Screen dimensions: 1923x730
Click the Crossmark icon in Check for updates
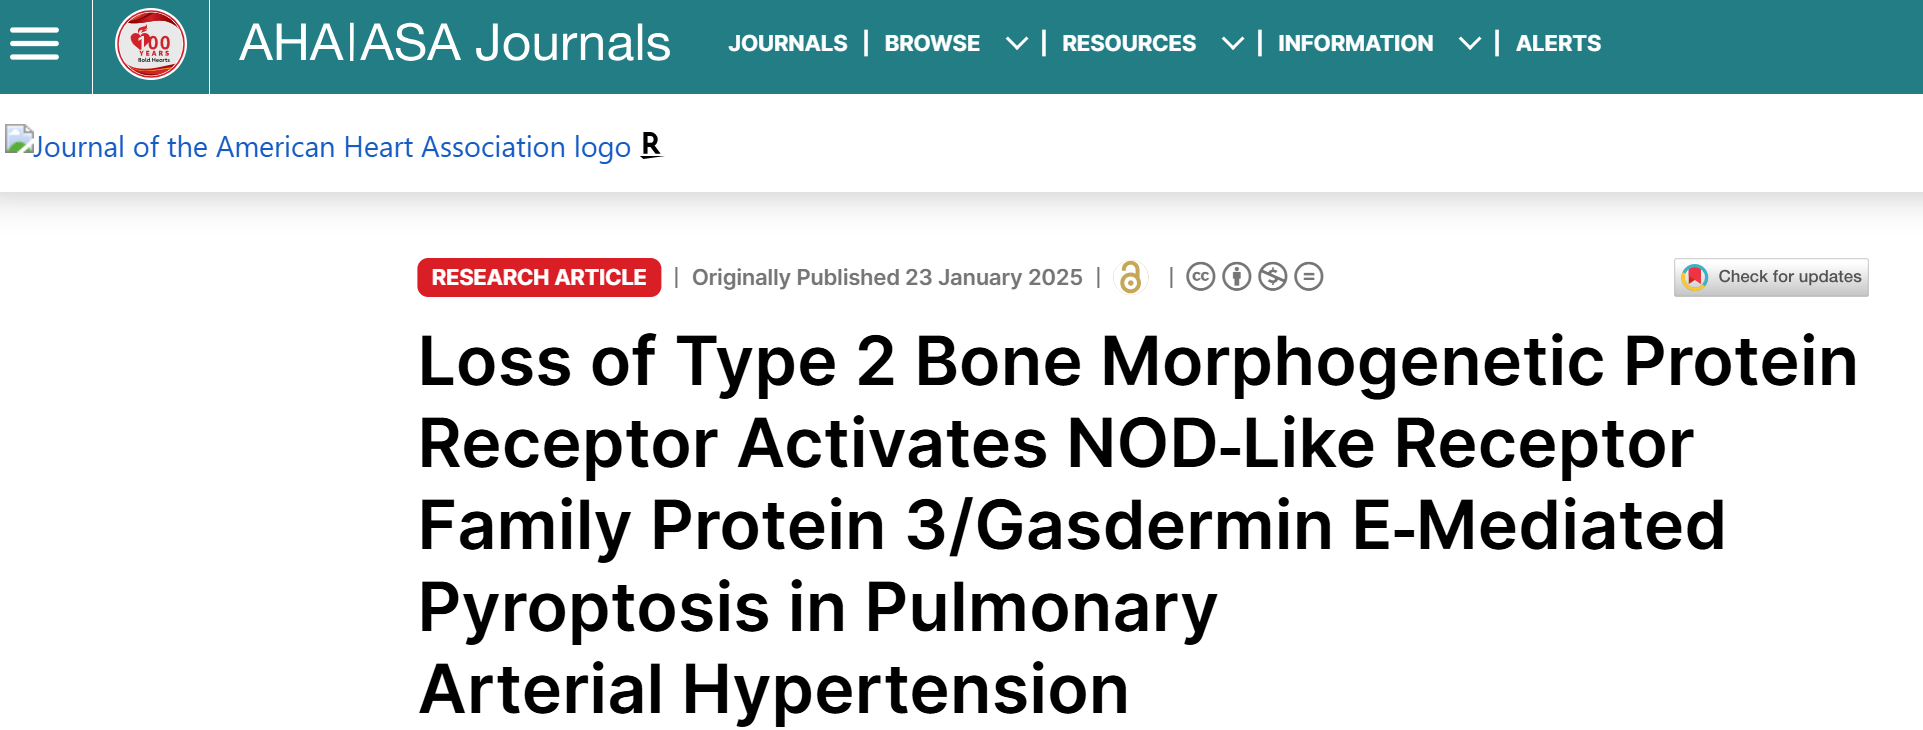1695,277
